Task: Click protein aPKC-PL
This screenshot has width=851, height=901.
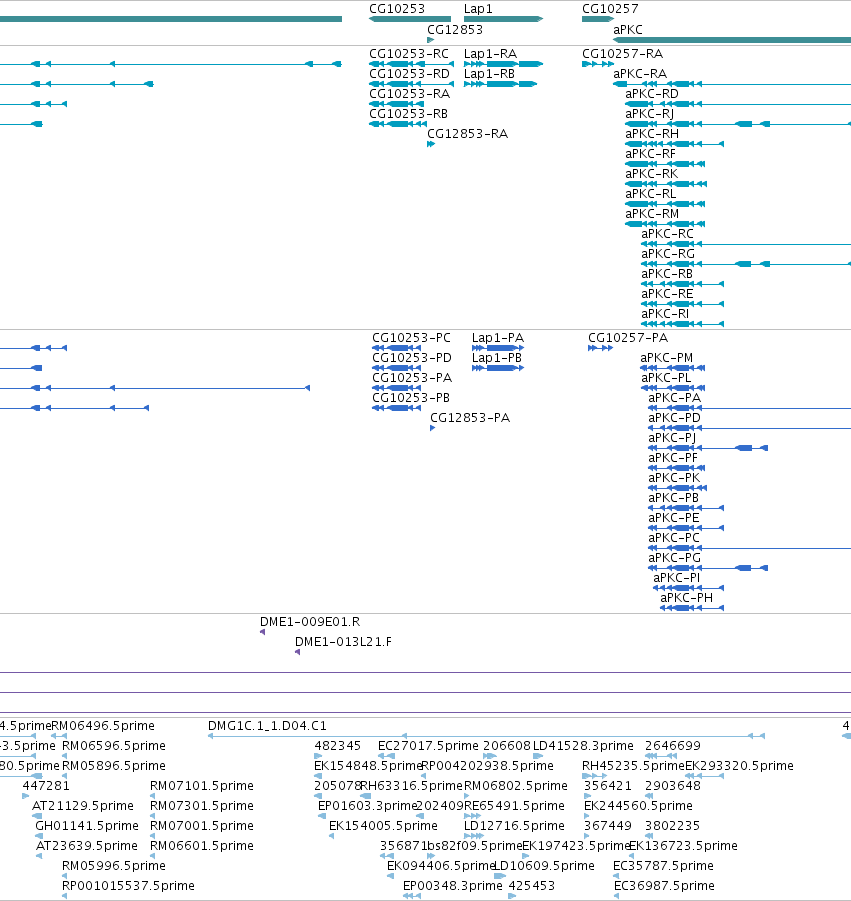Action: tap(666, 378)
